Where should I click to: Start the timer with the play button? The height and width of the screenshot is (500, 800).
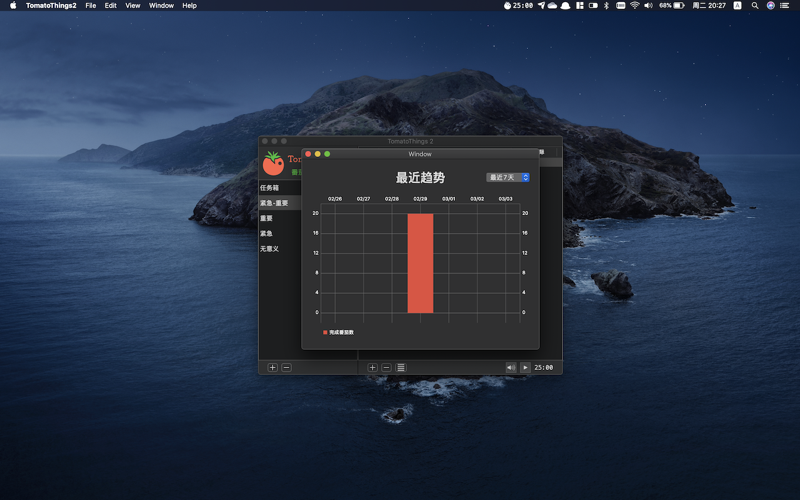(525, 367)
